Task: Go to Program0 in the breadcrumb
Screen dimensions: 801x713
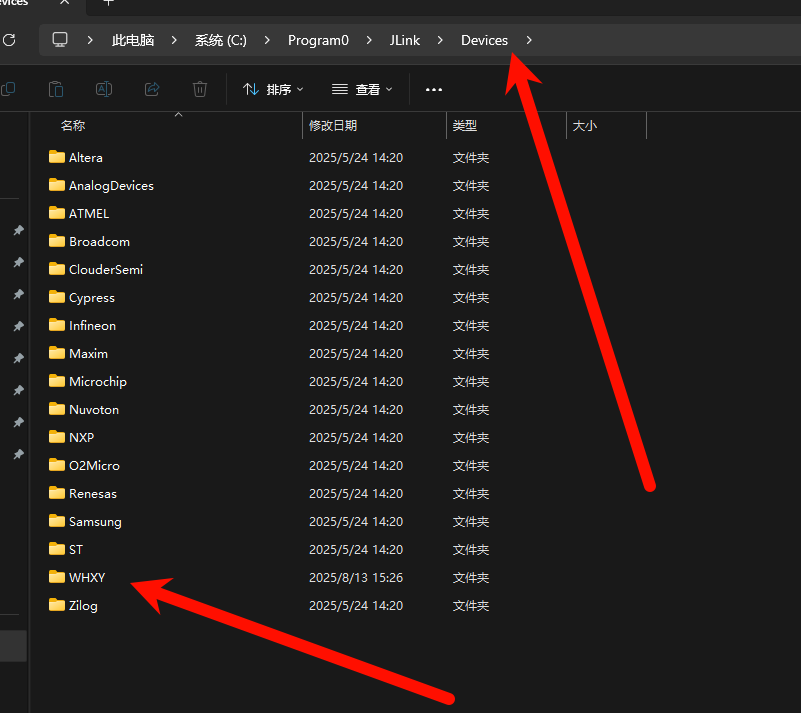Action: pyautogui.click(x=318, y=40)
